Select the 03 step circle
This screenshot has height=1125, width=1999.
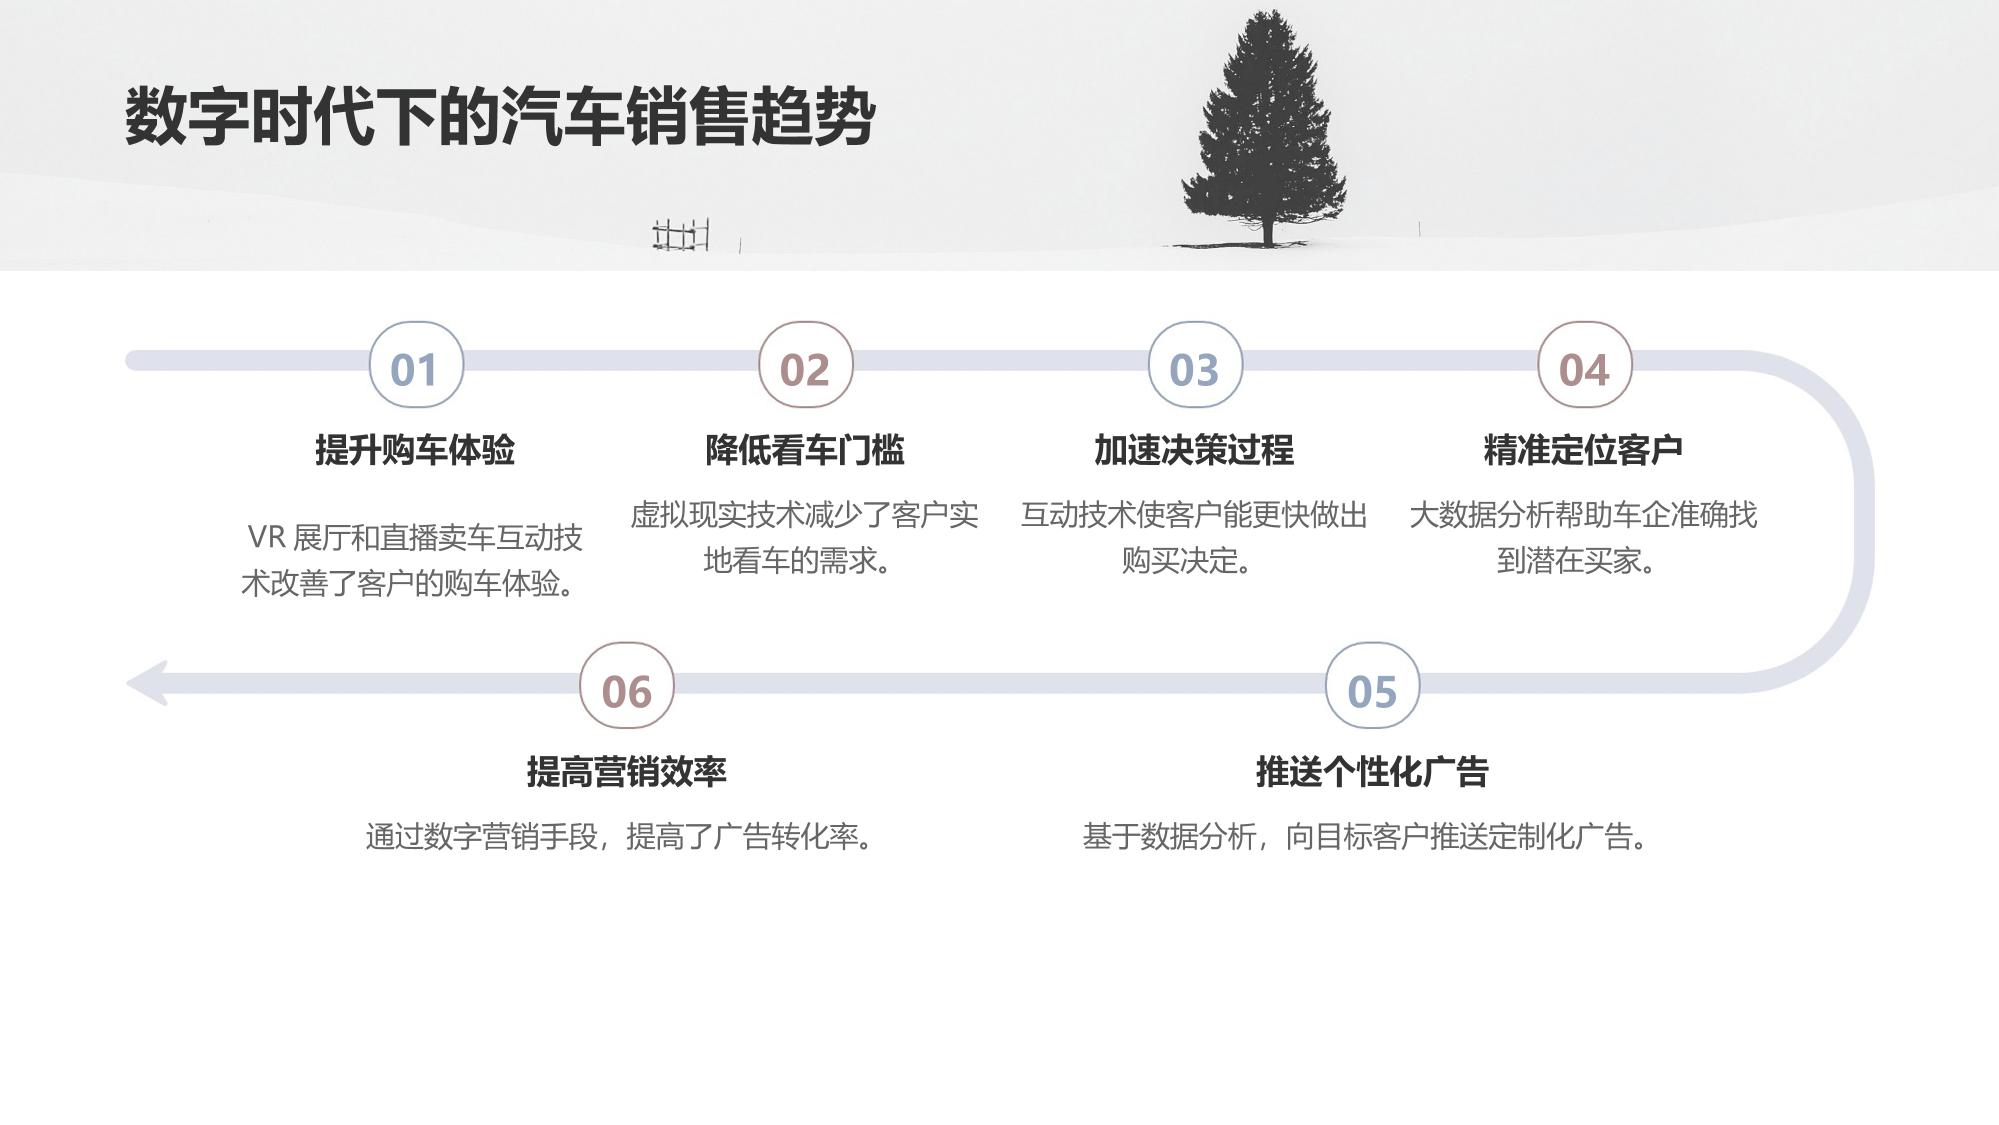coord(1195,365)
